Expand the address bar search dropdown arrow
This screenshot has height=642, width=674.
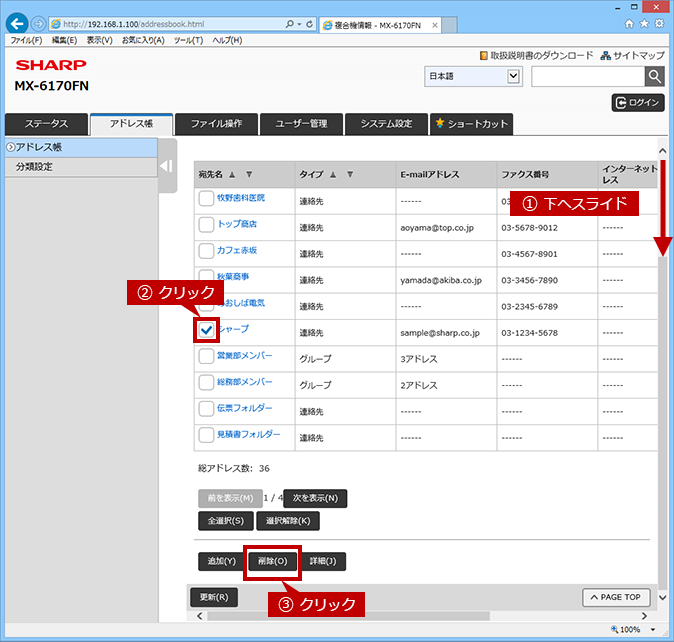click(x=299, y=24)
